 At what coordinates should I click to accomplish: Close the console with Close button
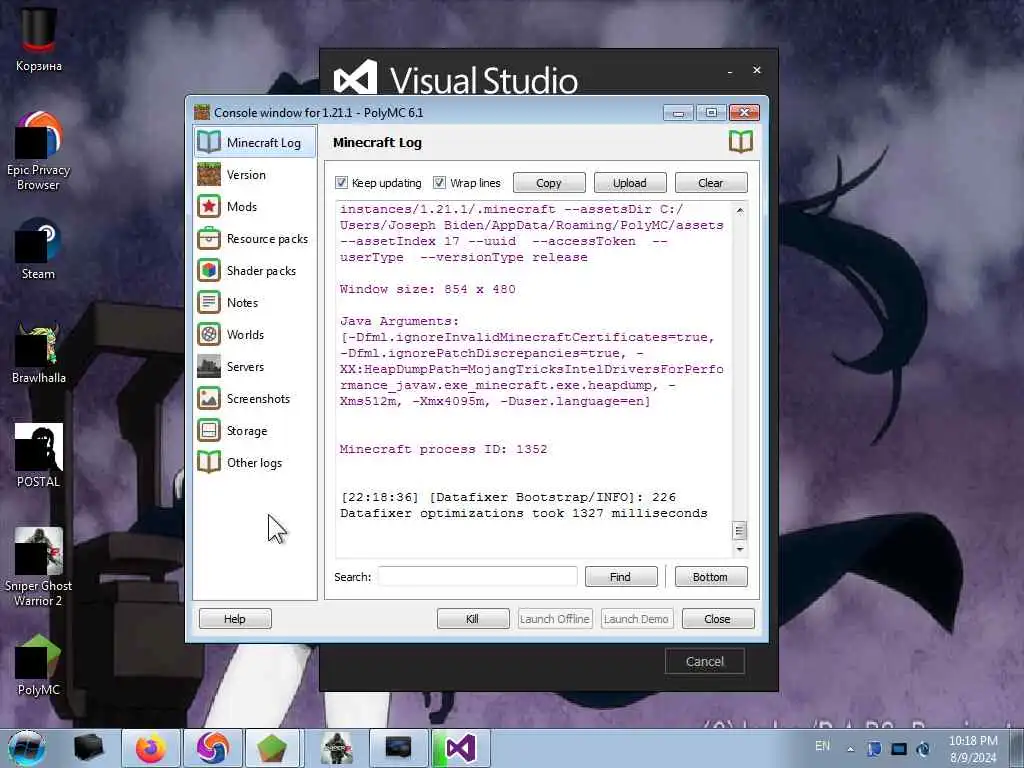click(x=718, y=618)
